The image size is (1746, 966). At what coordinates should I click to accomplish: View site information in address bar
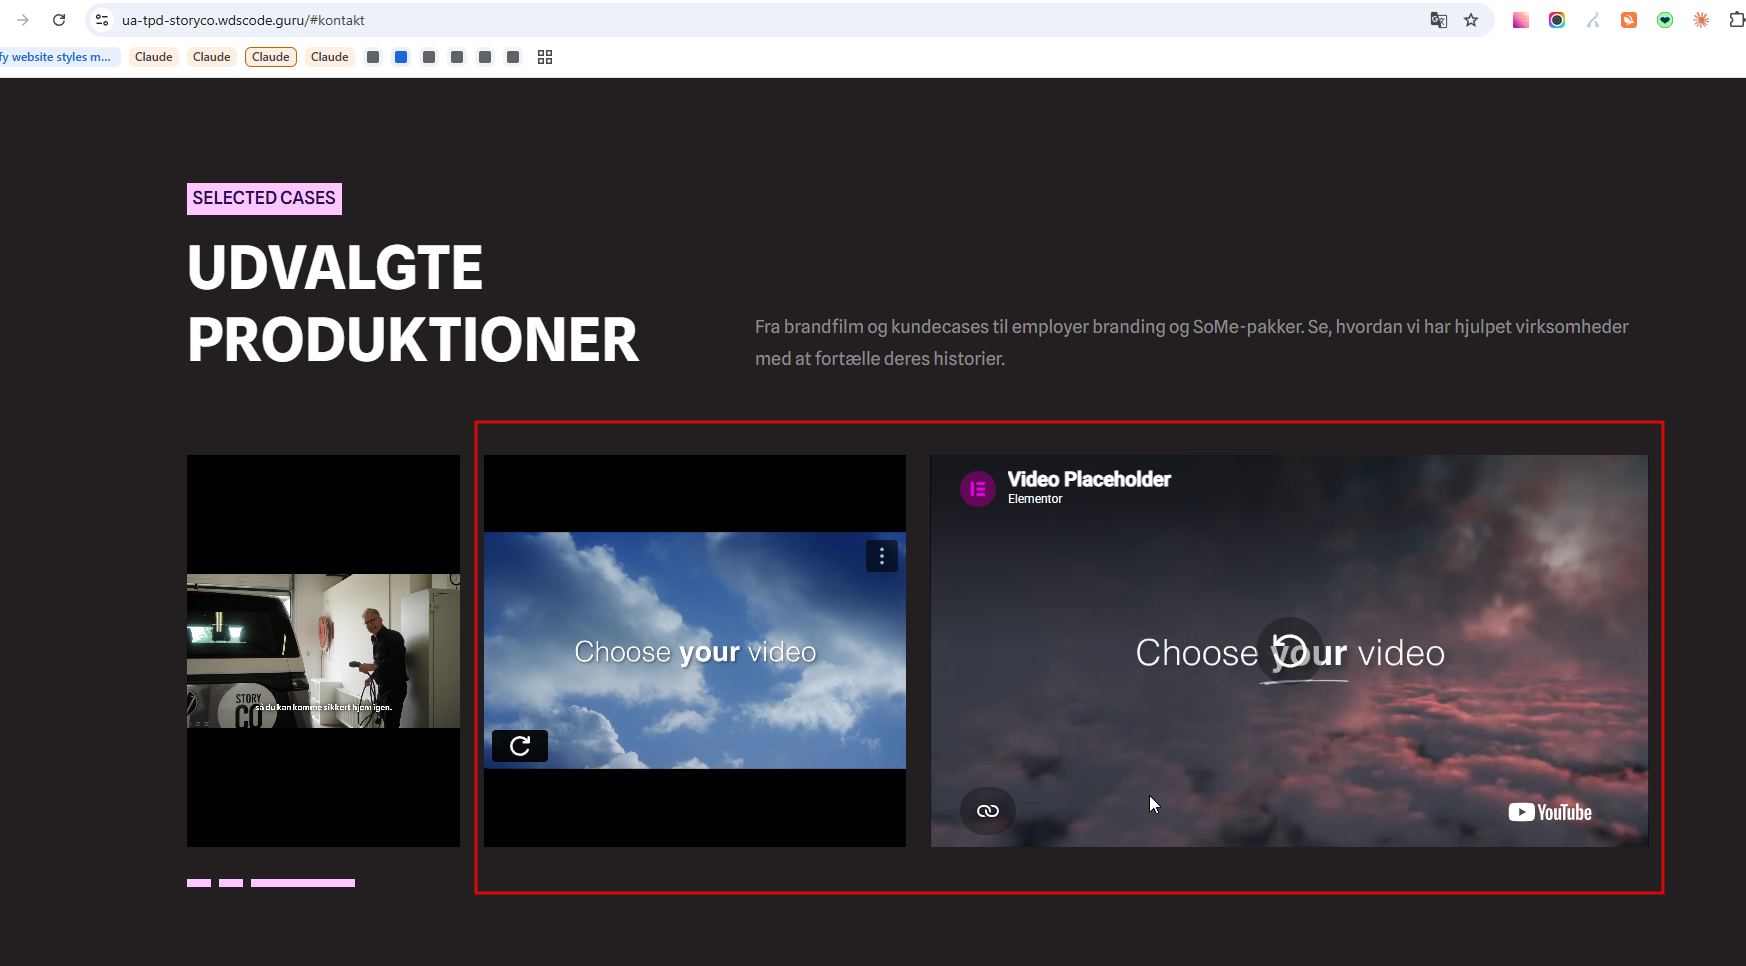click(x=102, y=20)
